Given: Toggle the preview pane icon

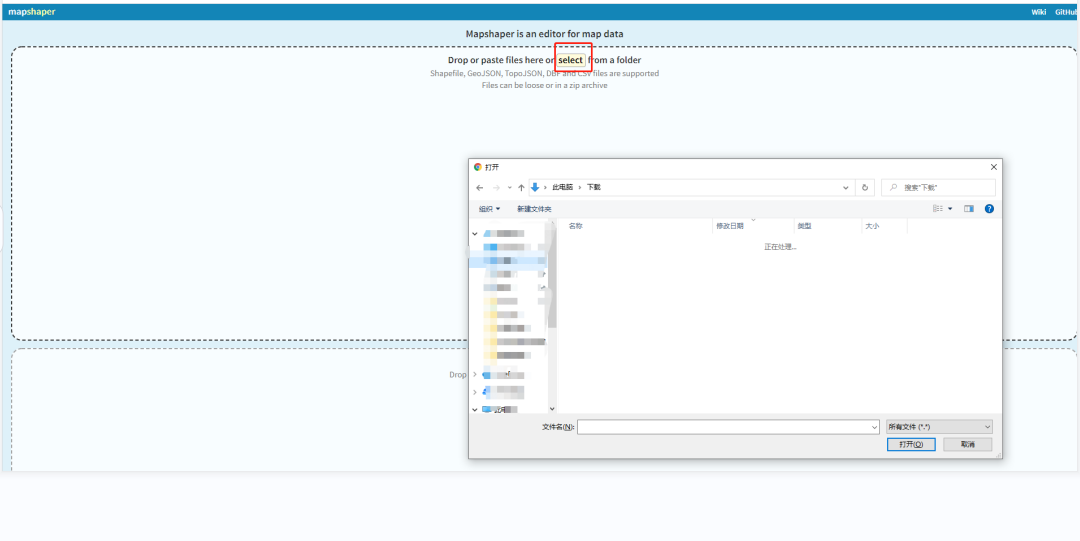Looking at the screenshot, I should (x=969, y=209).
